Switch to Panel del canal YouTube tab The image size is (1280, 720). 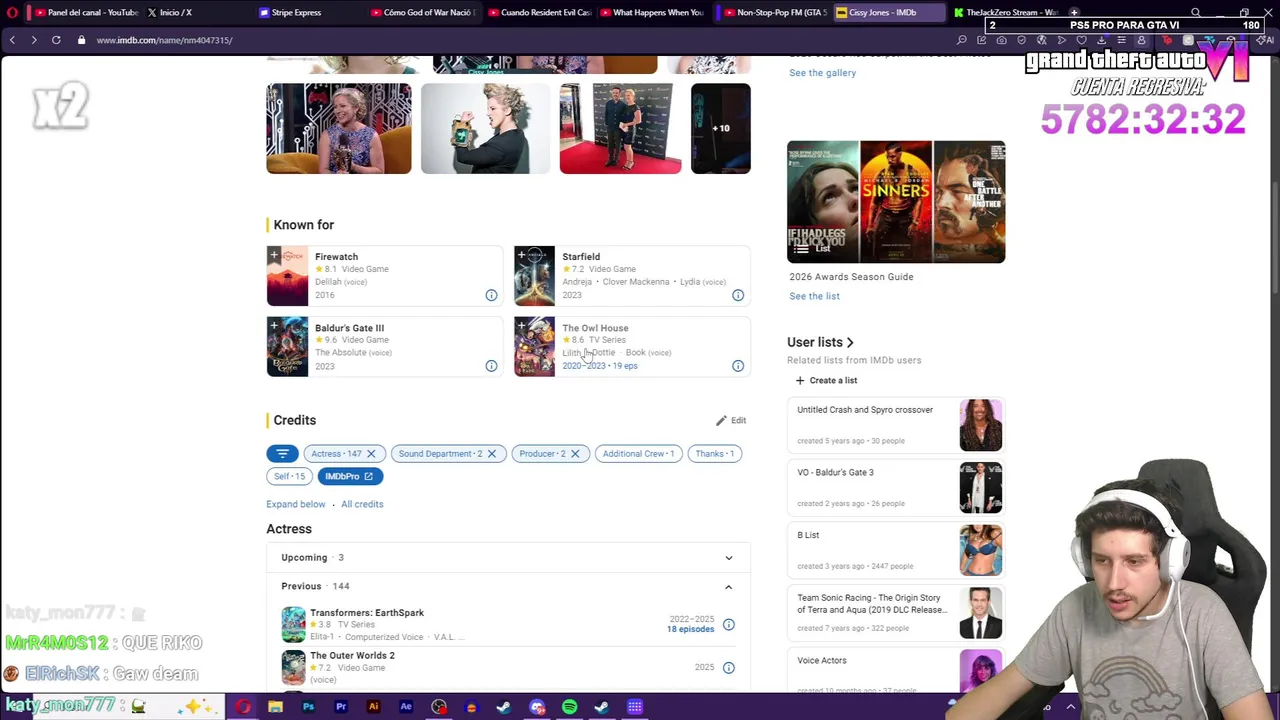pos(86,12)
